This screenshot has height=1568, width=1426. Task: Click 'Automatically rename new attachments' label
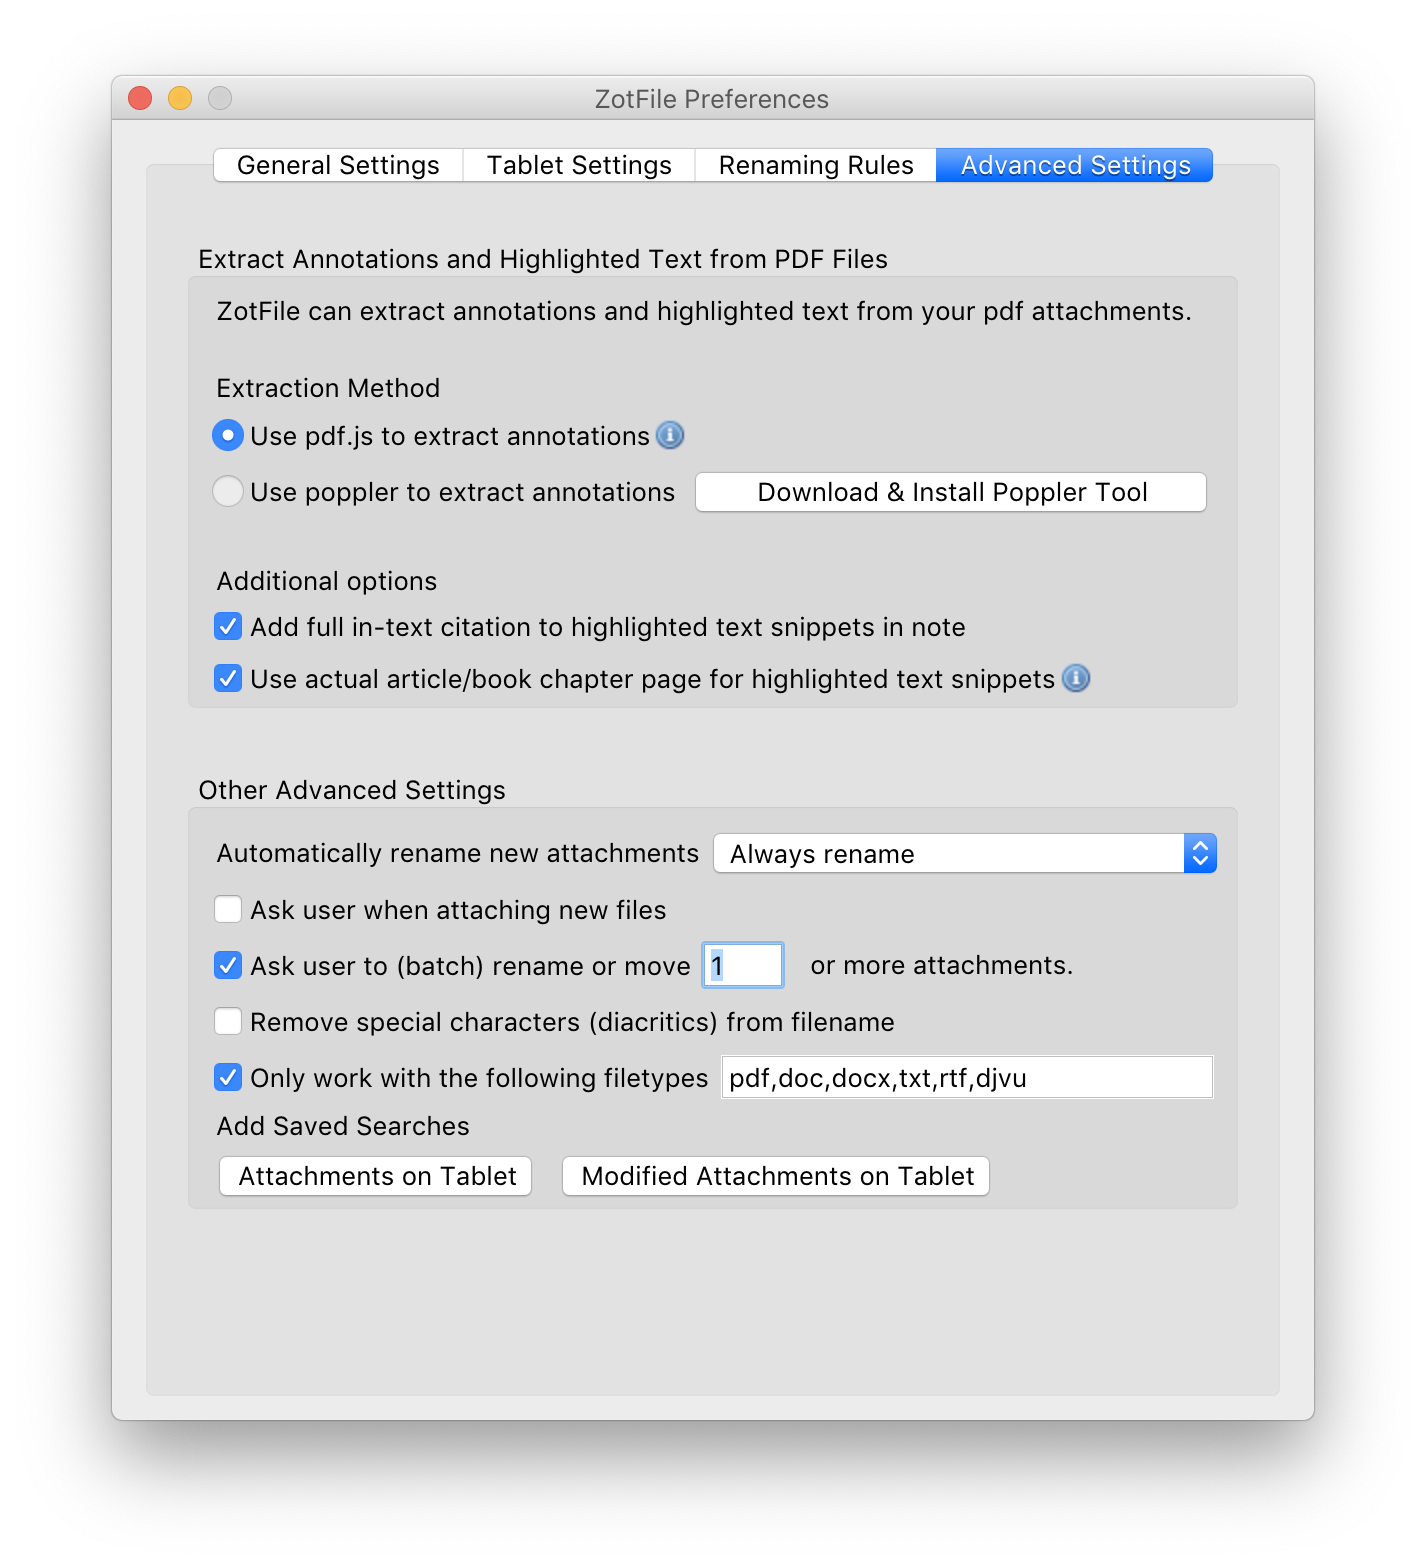click(458, 853)
